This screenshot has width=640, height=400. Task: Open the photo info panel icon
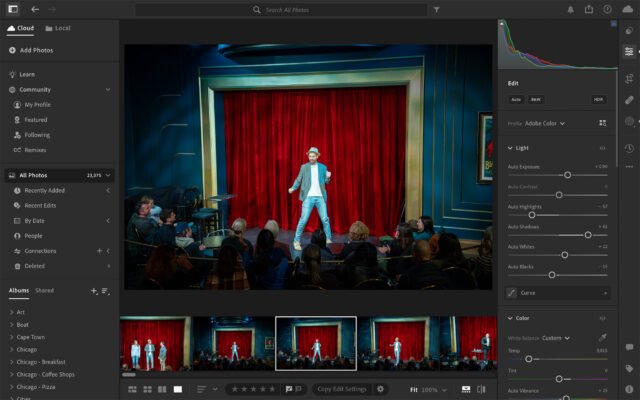click(x=629, y=389)
